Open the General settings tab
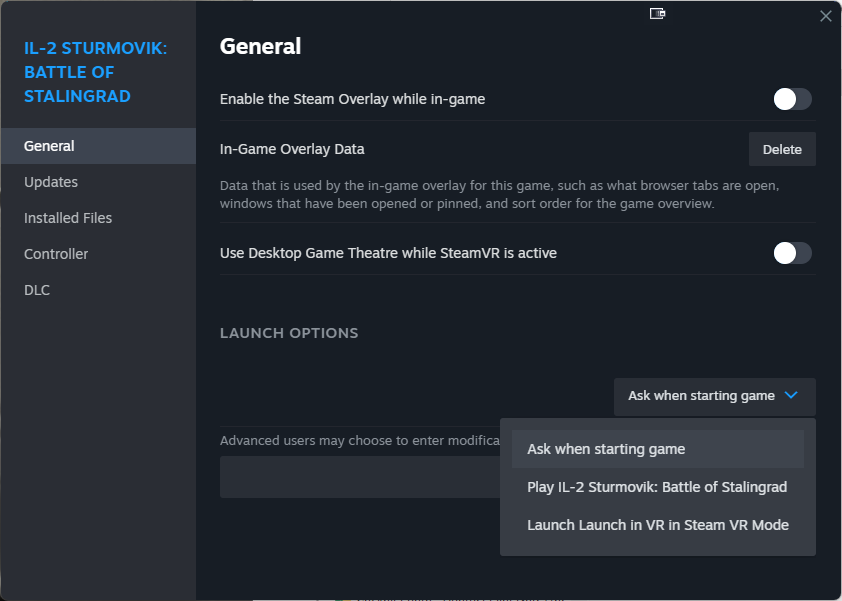The image size is (842, 601). click(50, 146)
